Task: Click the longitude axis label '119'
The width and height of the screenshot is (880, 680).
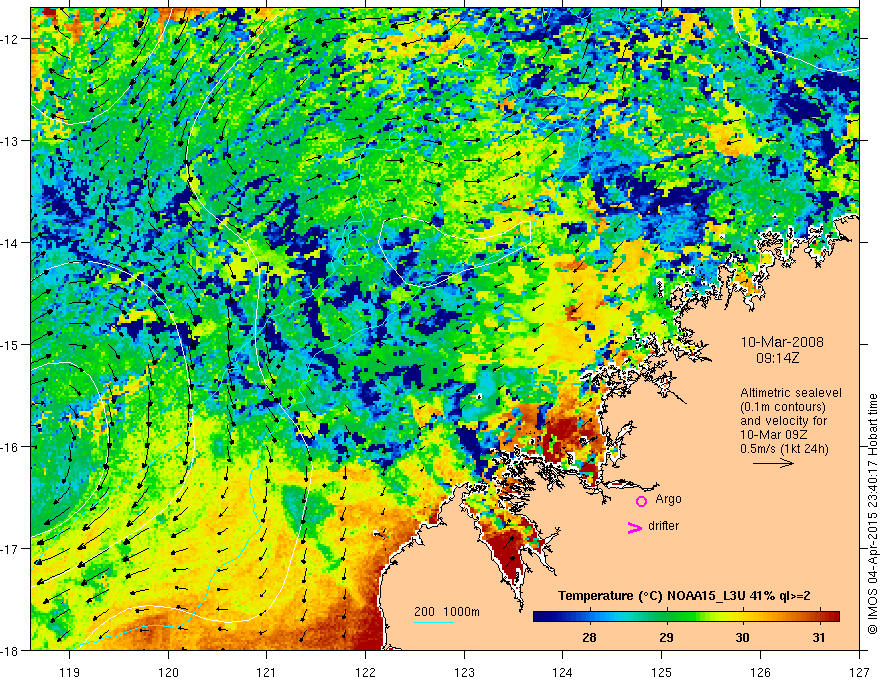Action: click(70, 672)
